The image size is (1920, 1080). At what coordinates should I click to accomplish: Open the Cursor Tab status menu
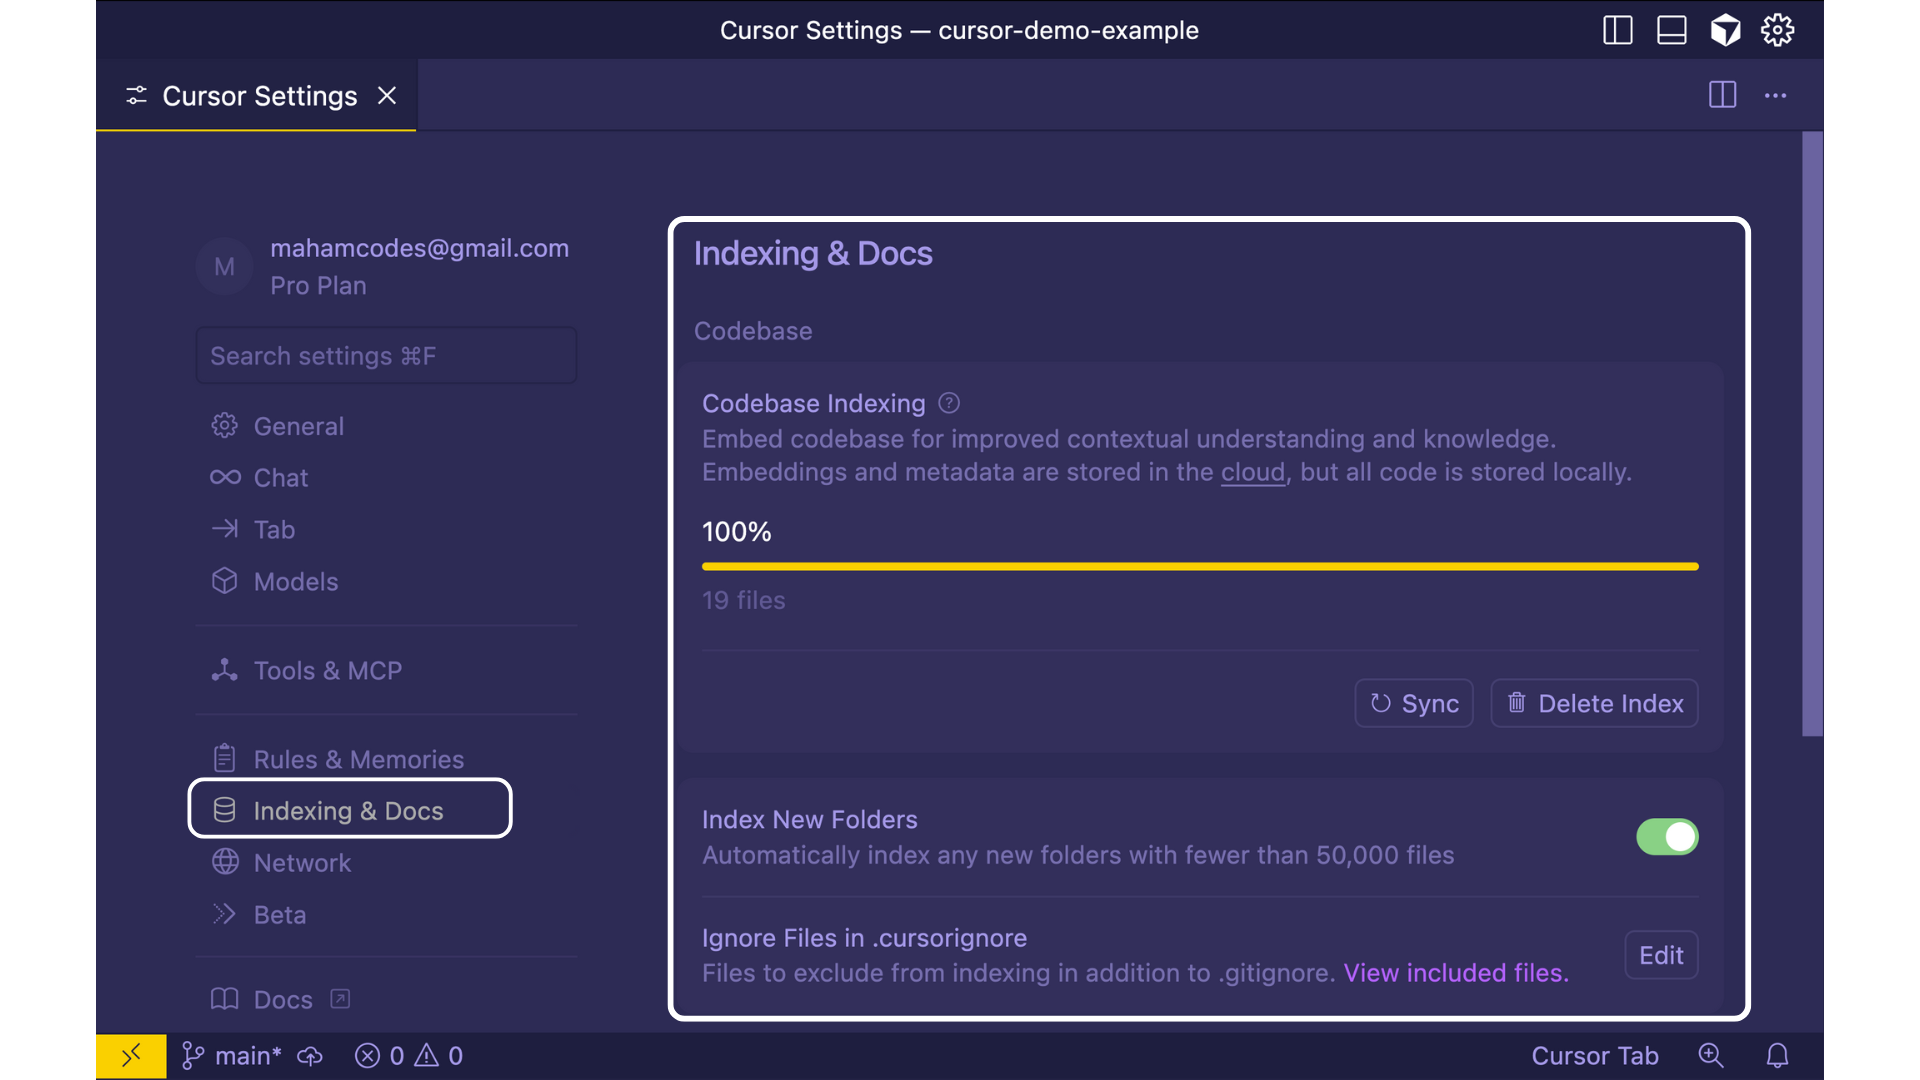coord(1594,1056)
